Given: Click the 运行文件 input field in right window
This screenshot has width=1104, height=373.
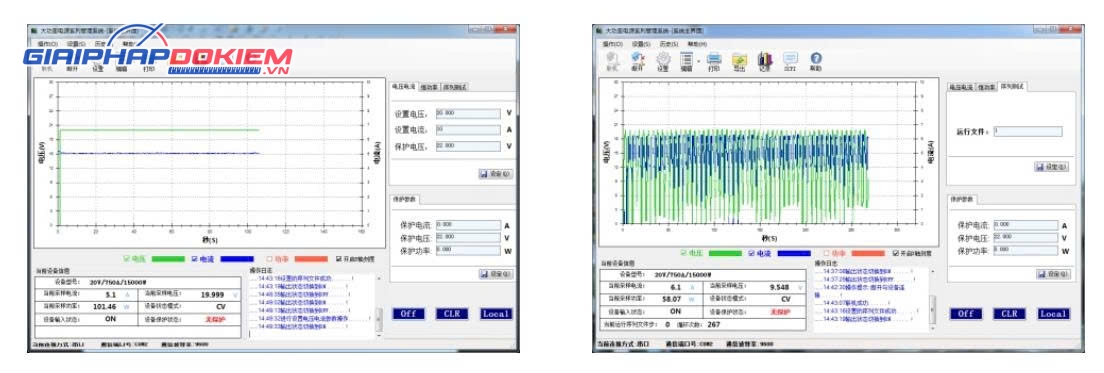Looking at the screenshot, I should coord(1028,132).
